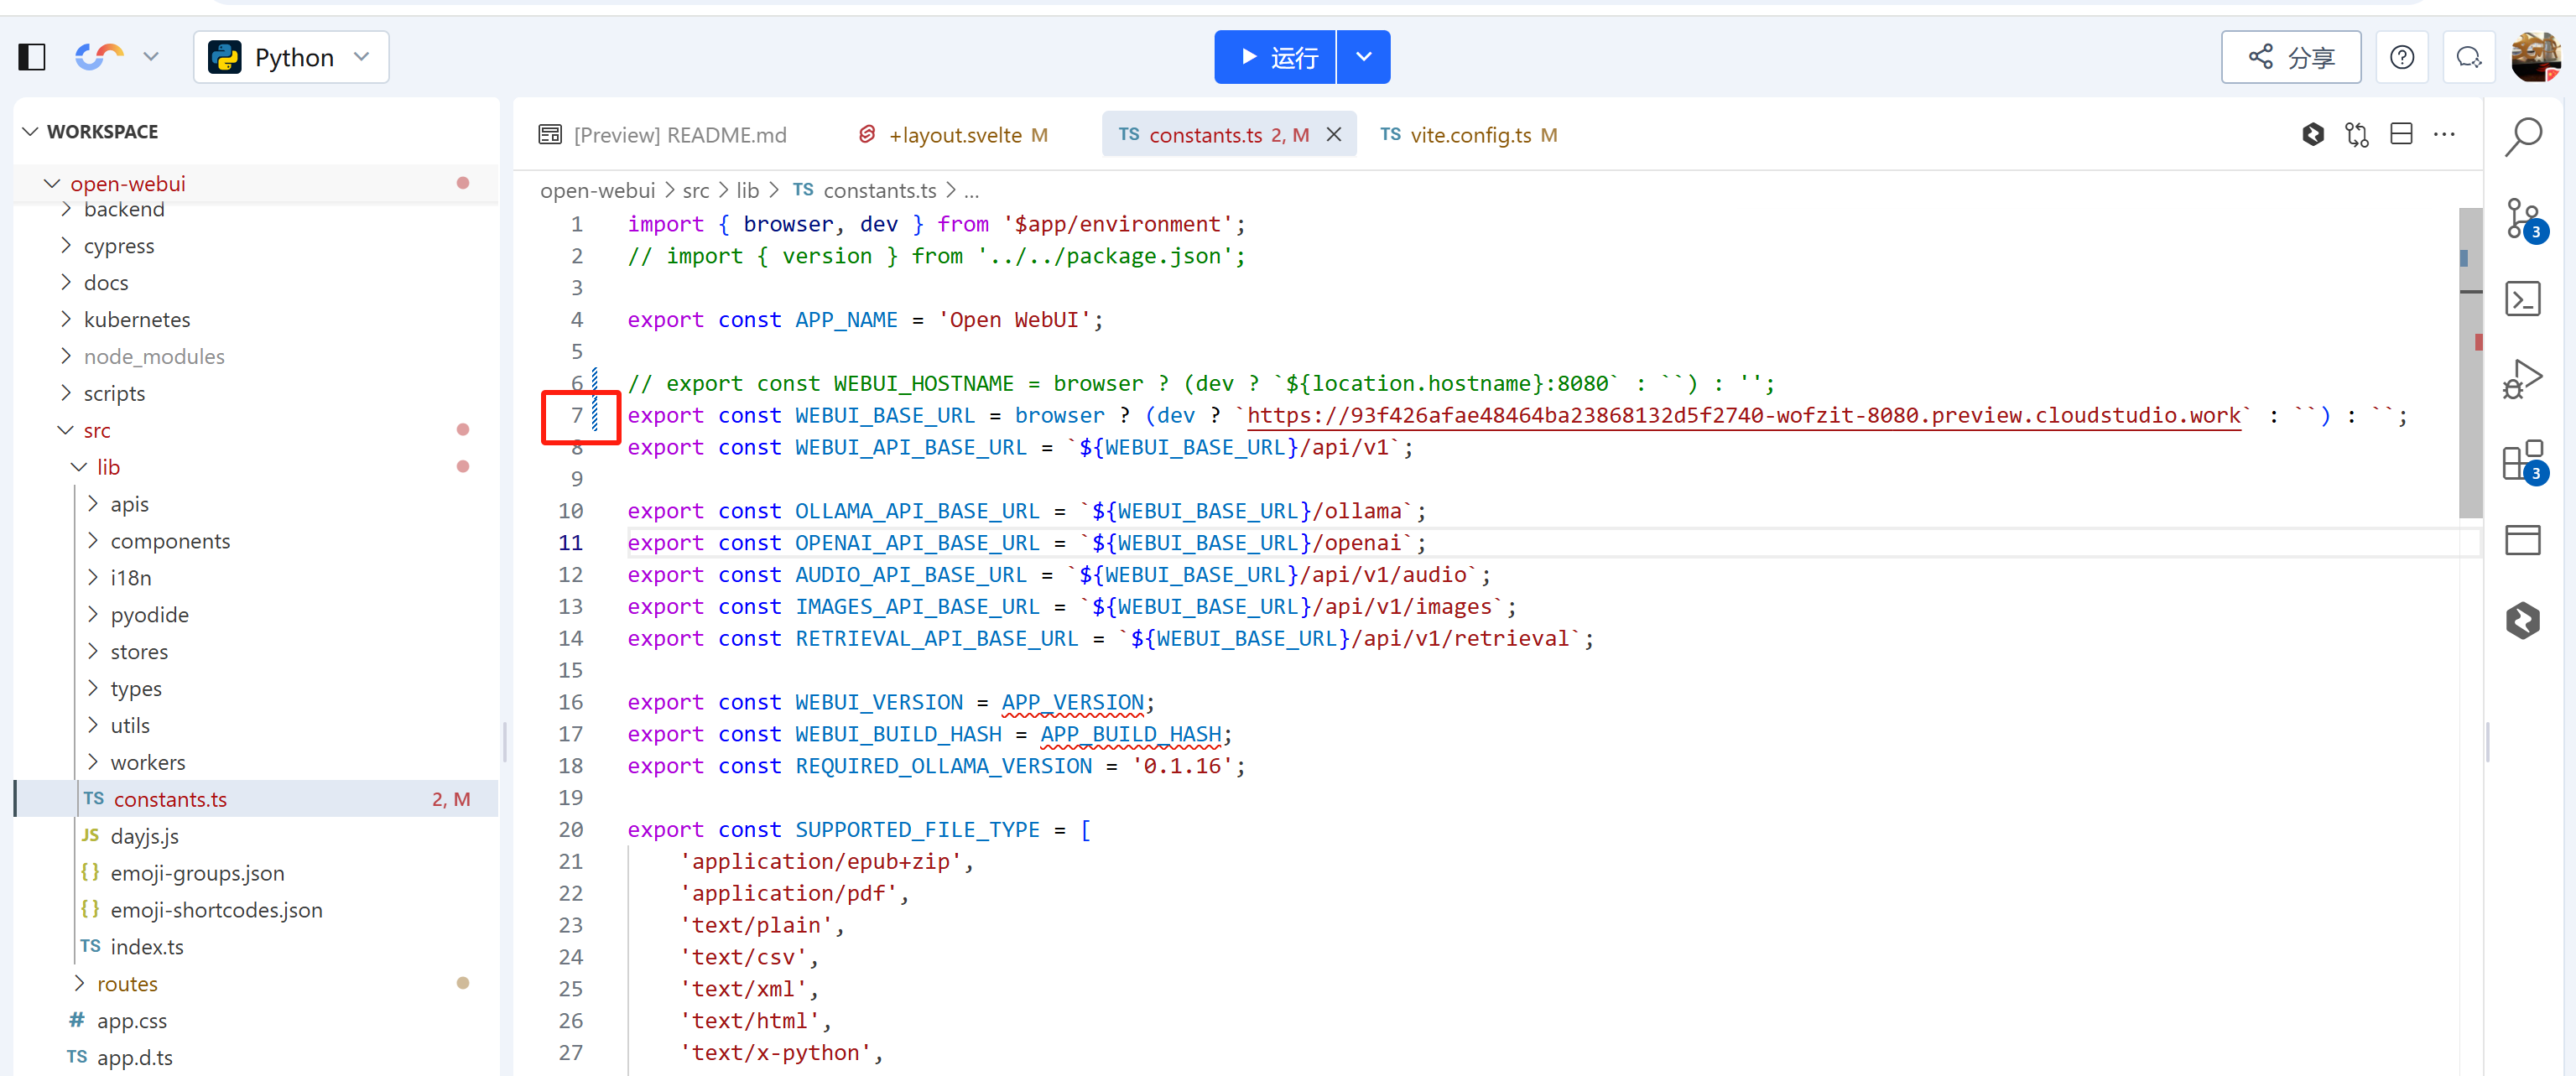Click the compare changes icon in editor toolbar
The image size is (2576, 1076).
[x=2357, y=135]
